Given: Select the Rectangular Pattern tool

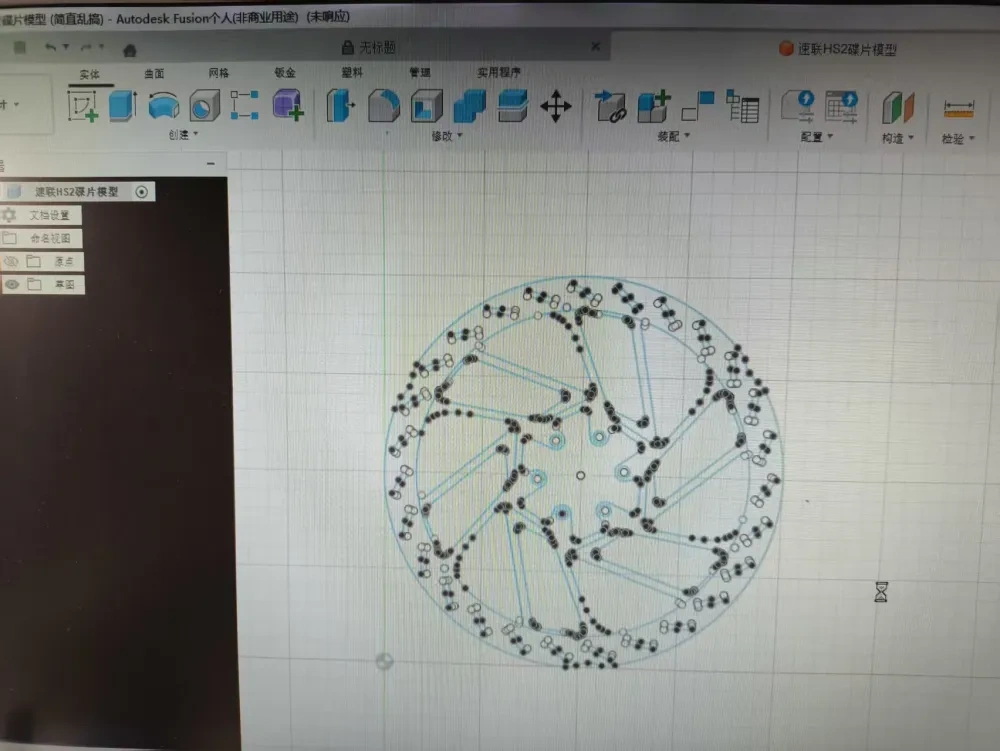Looking at the screenshot, I should tap(244, 105).
